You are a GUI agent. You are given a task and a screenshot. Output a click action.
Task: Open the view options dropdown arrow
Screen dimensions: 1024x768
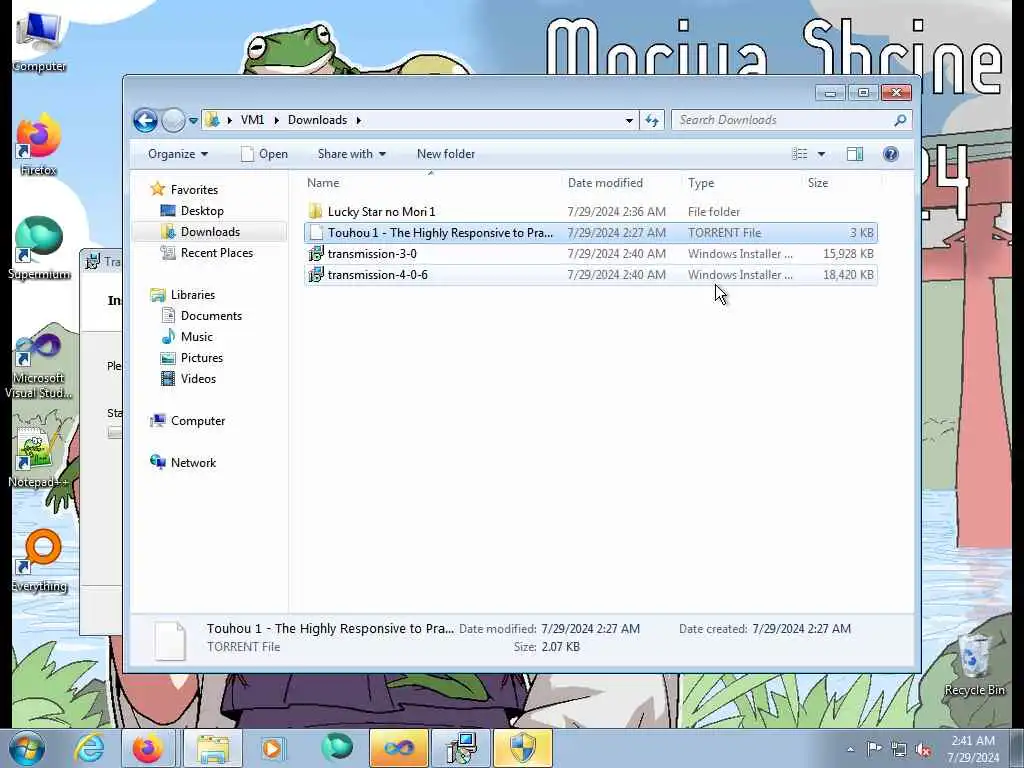point(822,154)
